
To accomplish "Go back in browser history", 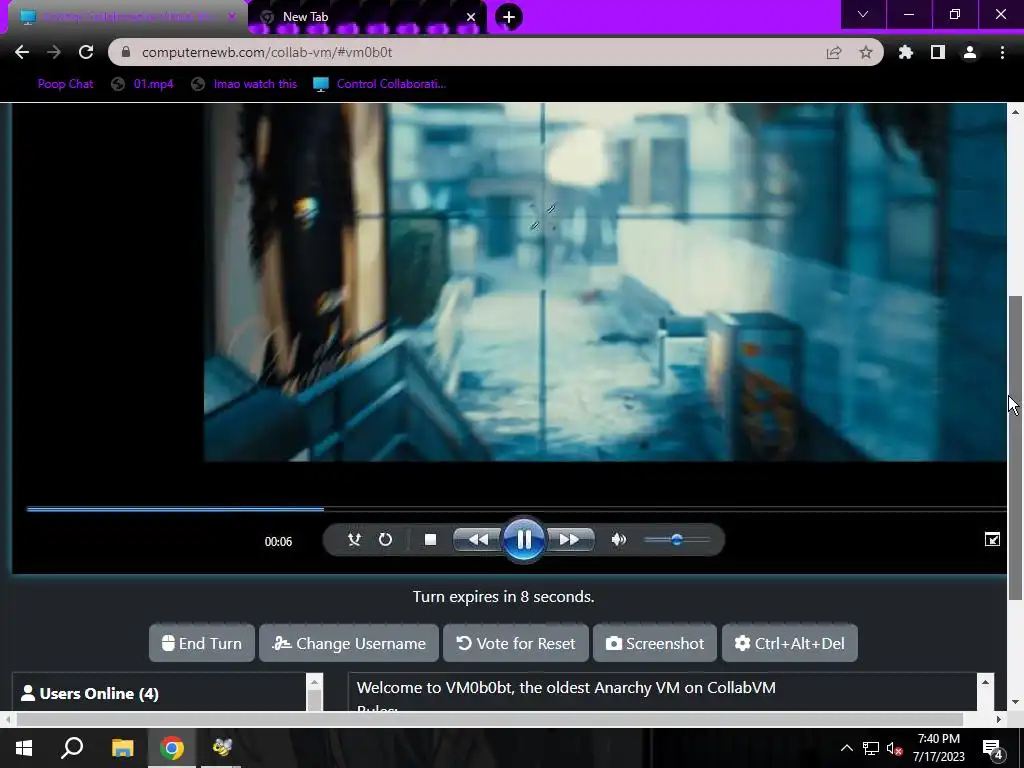I will pyautogui.click(x=22, y=52).
